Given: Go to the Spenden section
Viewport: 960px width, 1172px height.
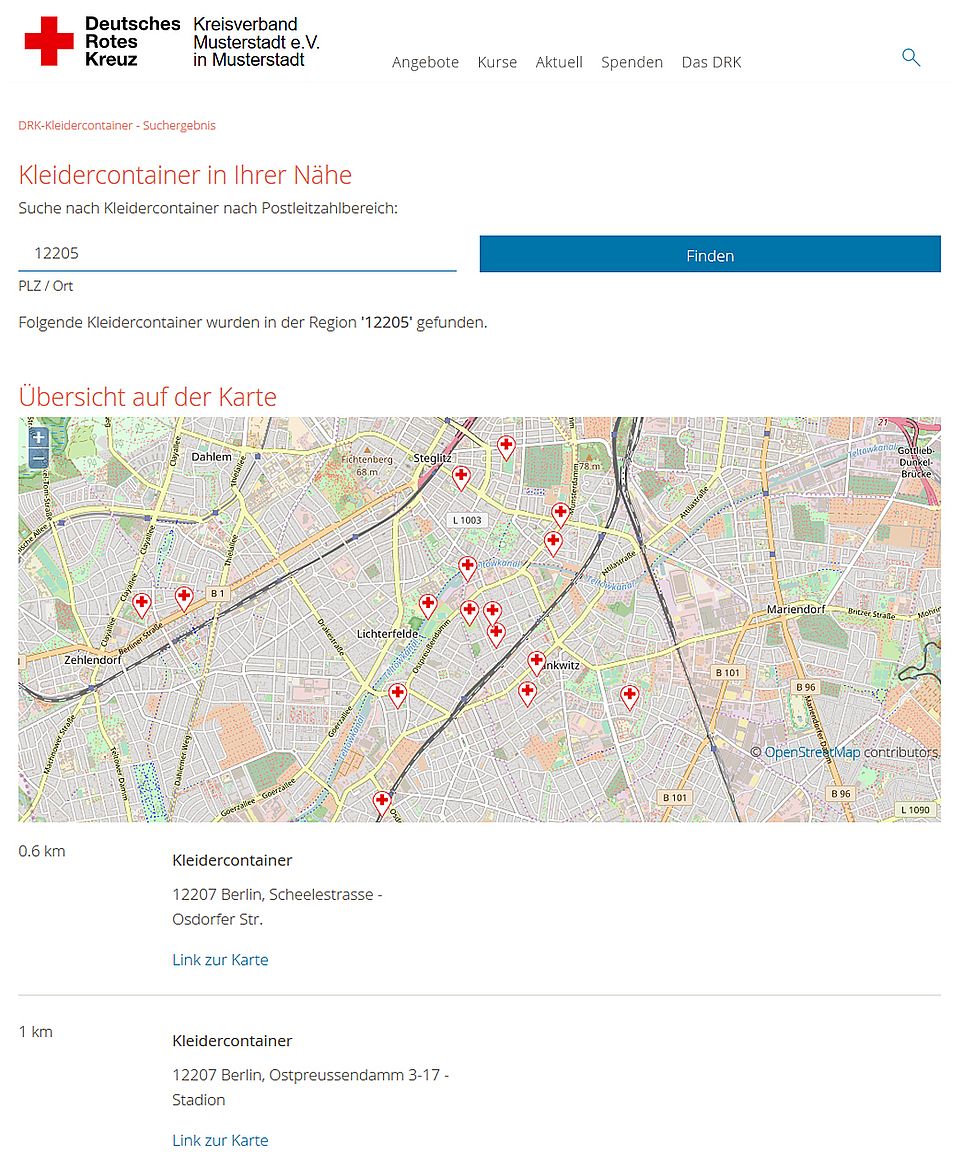Looking at the screenshot, I should (631, 62).
